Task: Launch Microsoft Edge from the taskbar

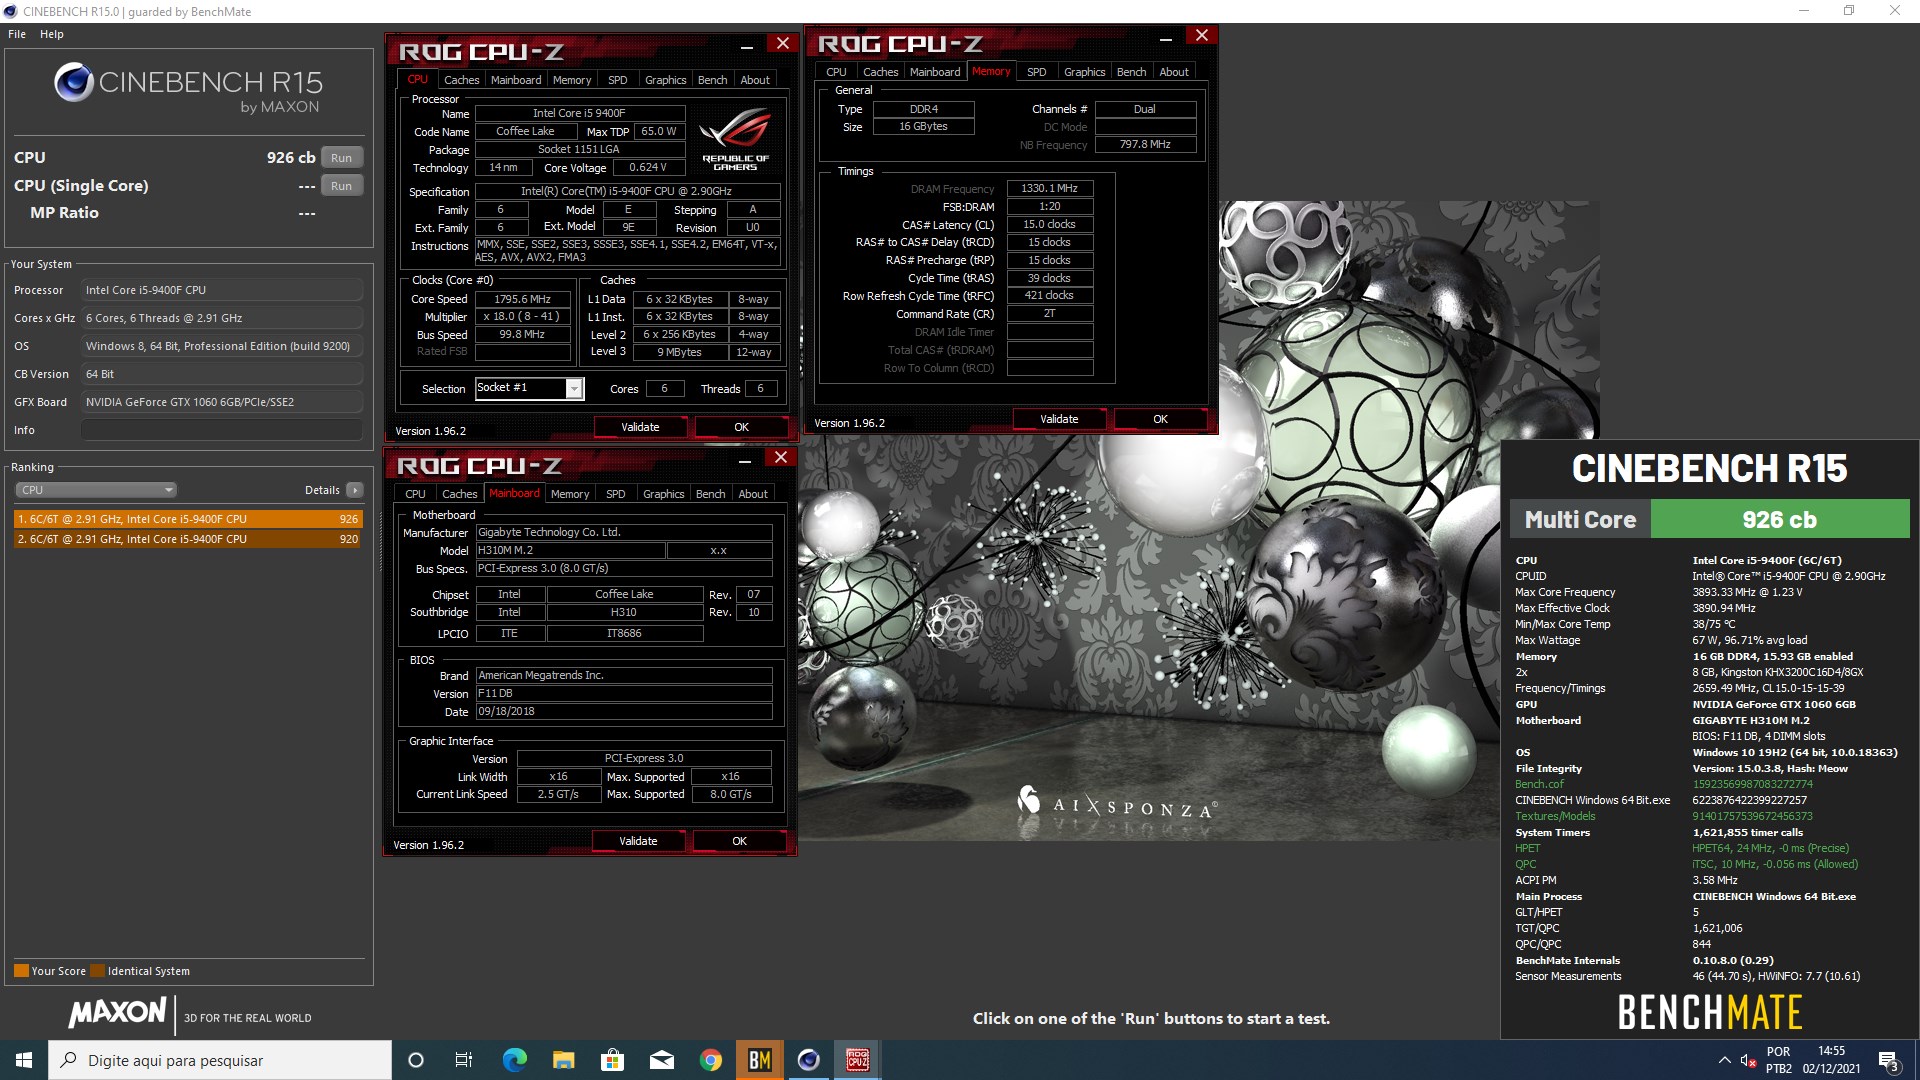Action: pos(514,1060)
